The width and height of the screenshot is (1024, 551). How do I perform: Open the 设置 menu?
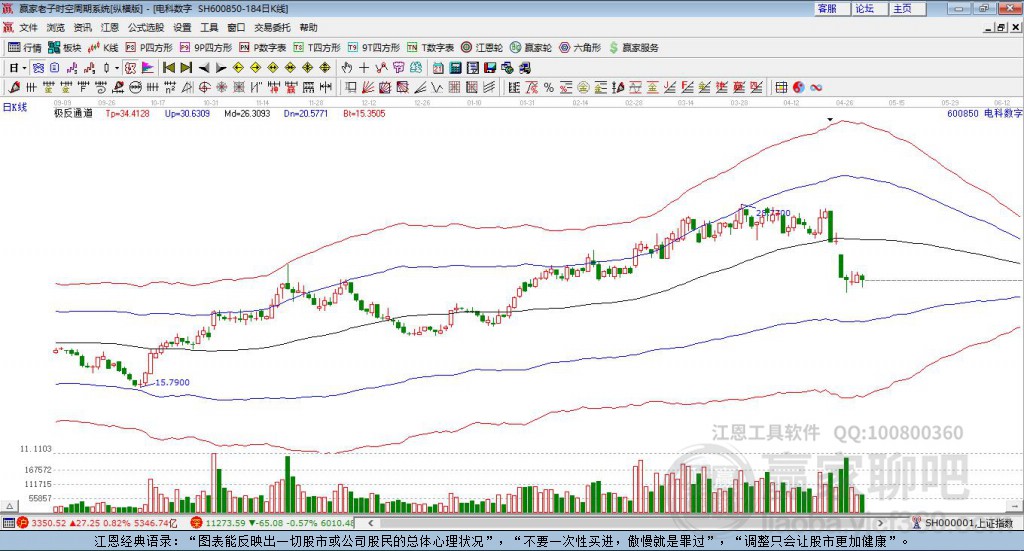(x=182, y=27)
